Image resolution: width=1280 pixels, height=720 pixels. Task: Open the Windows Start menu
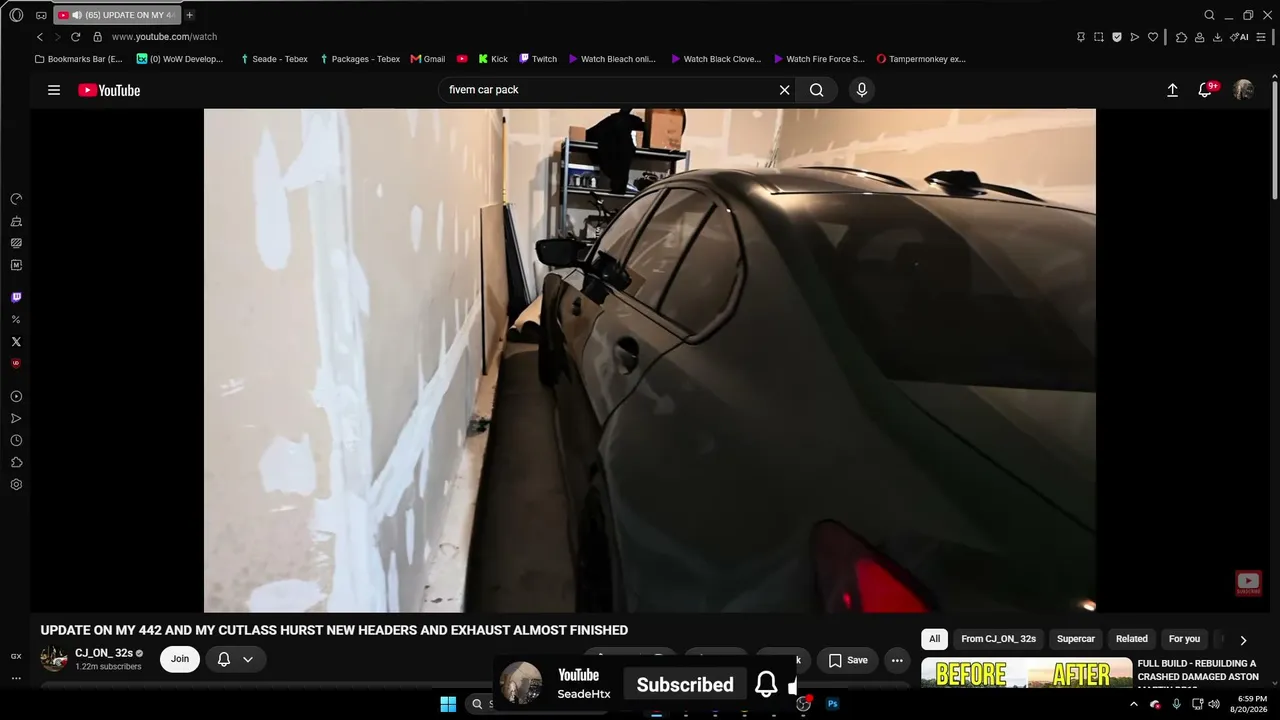coord(448,704)
